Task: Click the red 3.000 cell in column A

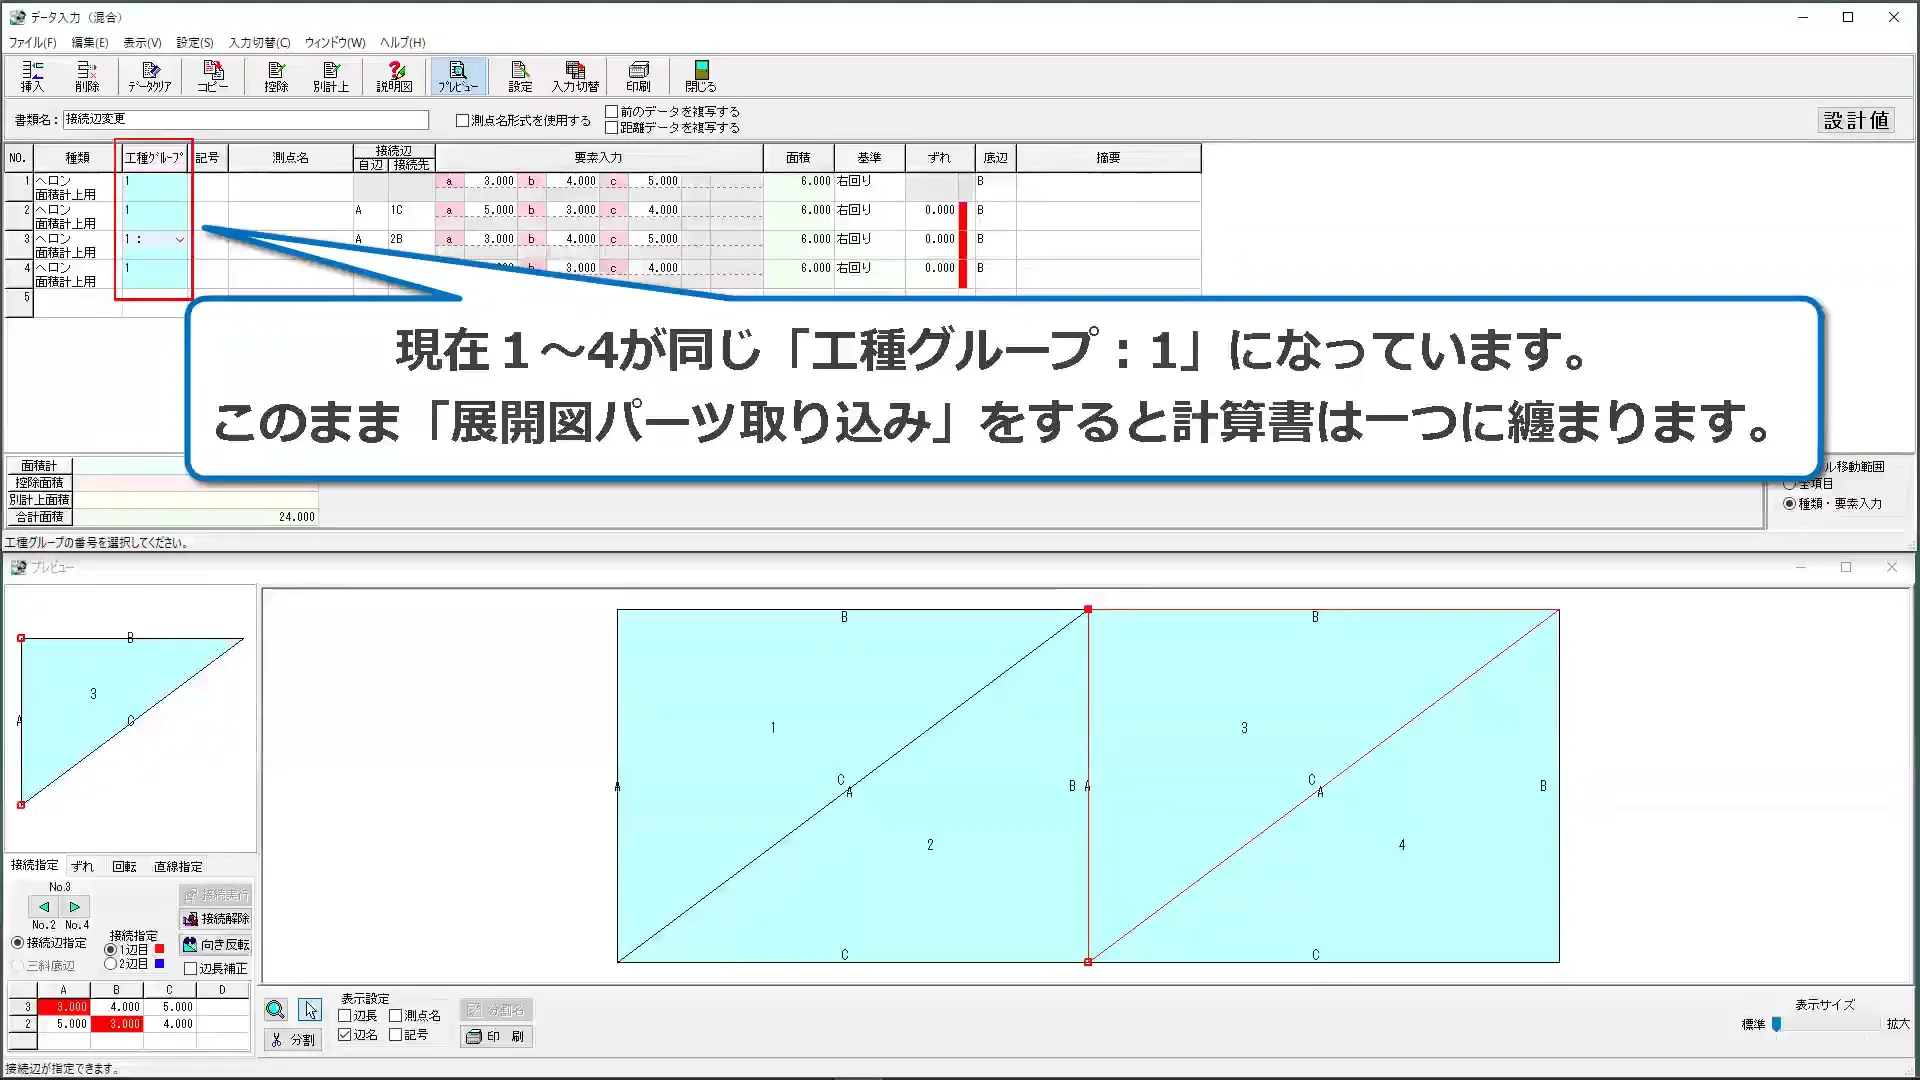Action: point(63,1007)
